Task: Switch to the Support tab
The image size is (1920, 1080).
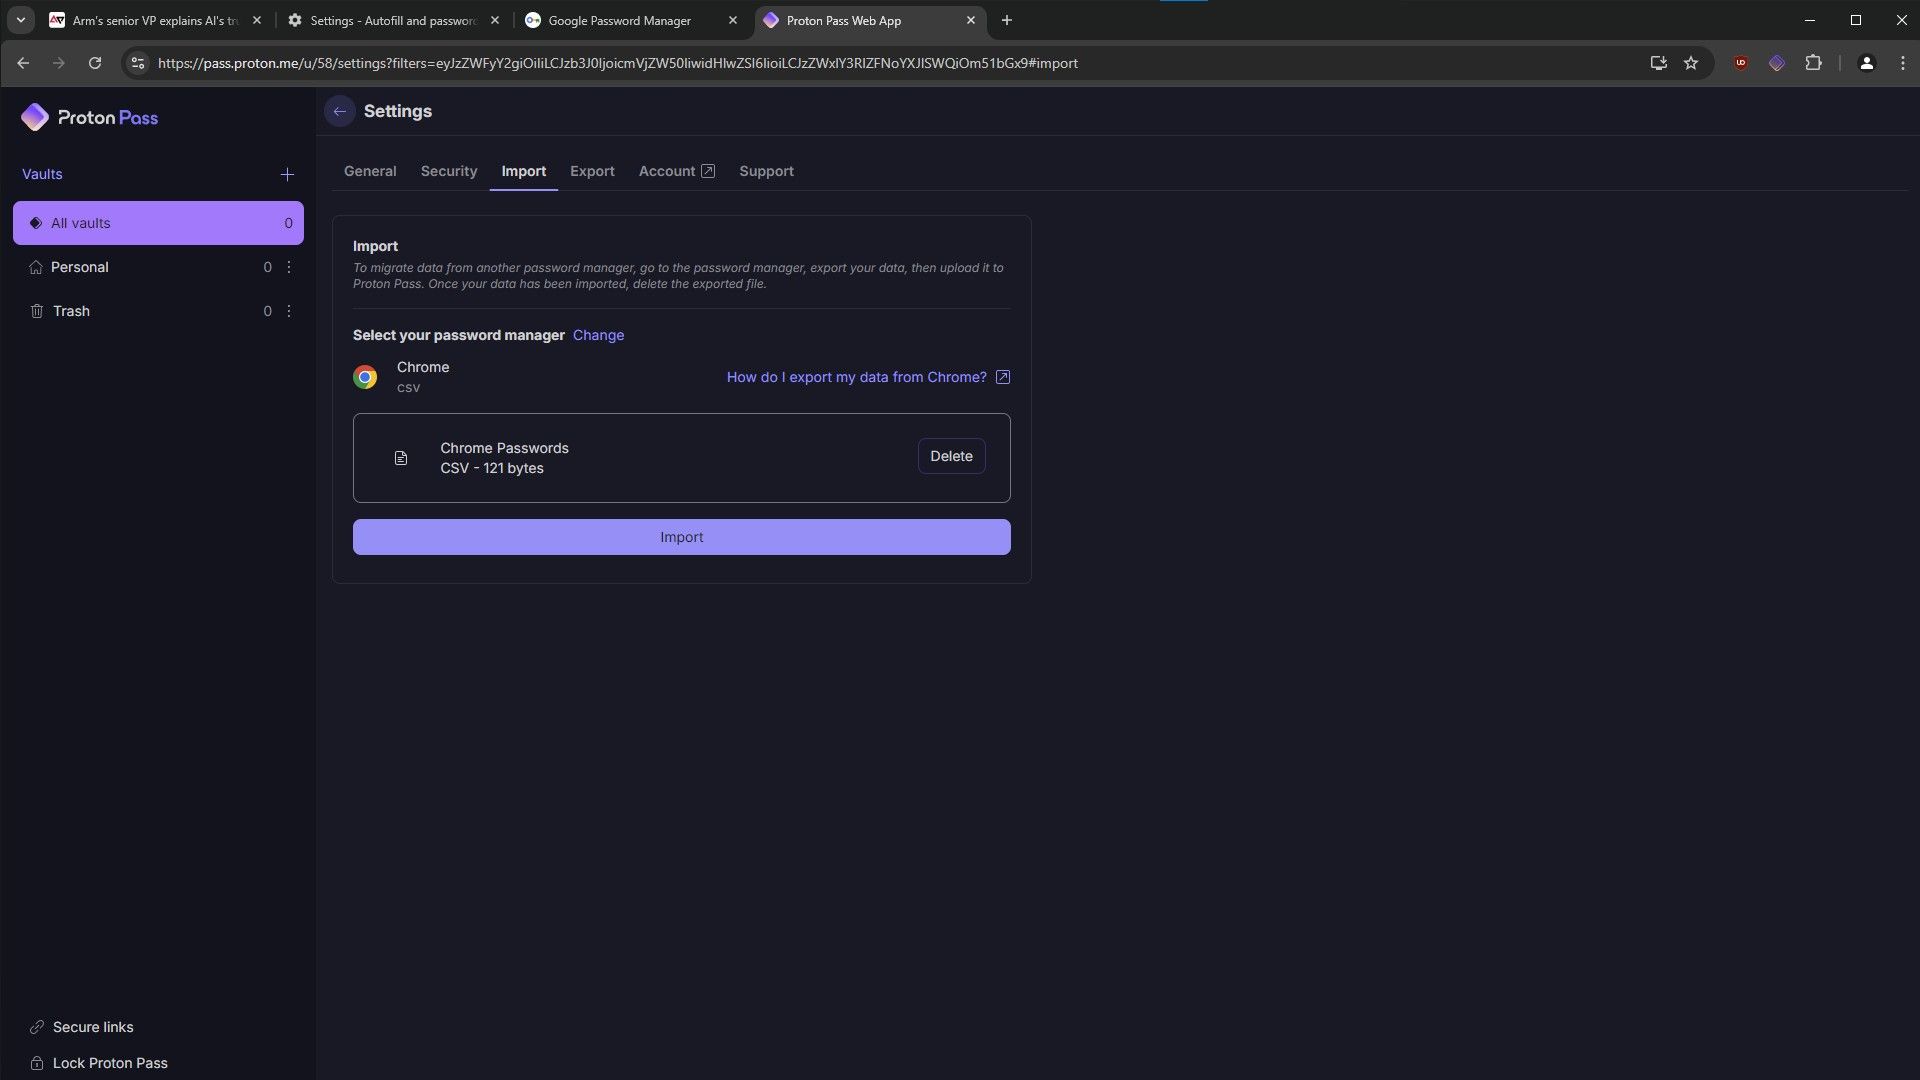Action: click(x=766, y=171)
